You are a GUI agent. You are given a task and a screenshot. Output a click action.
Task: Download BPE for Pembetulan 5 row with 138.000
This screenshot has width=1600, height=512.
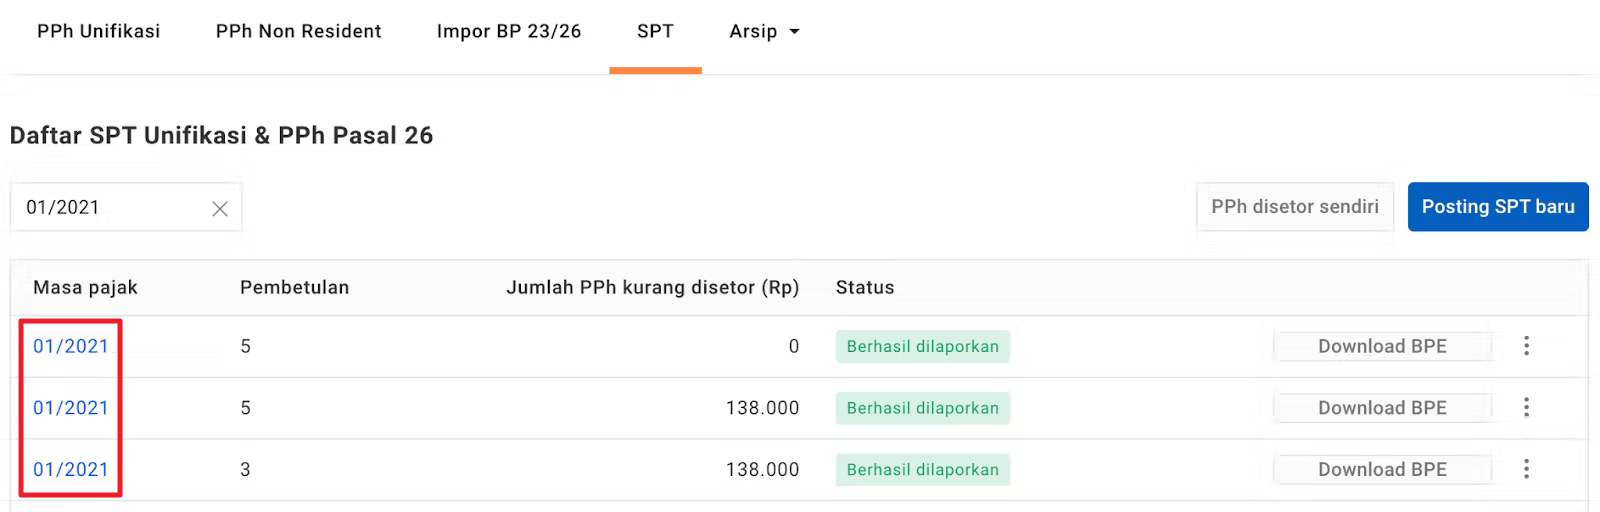tap(1382, 408)
